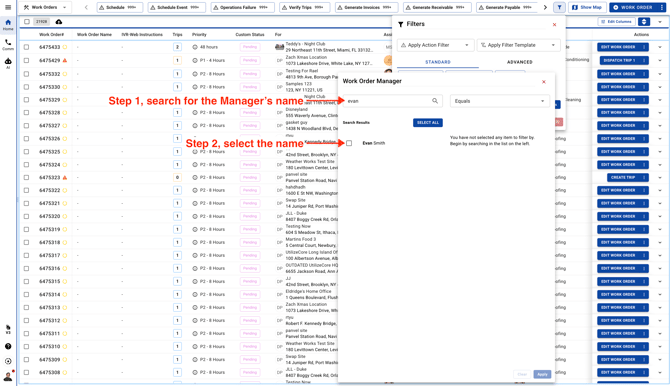Screen dimensions: 670x386
Task: Click yellow status circle on 6475308
Action: (x=65, y=372)
